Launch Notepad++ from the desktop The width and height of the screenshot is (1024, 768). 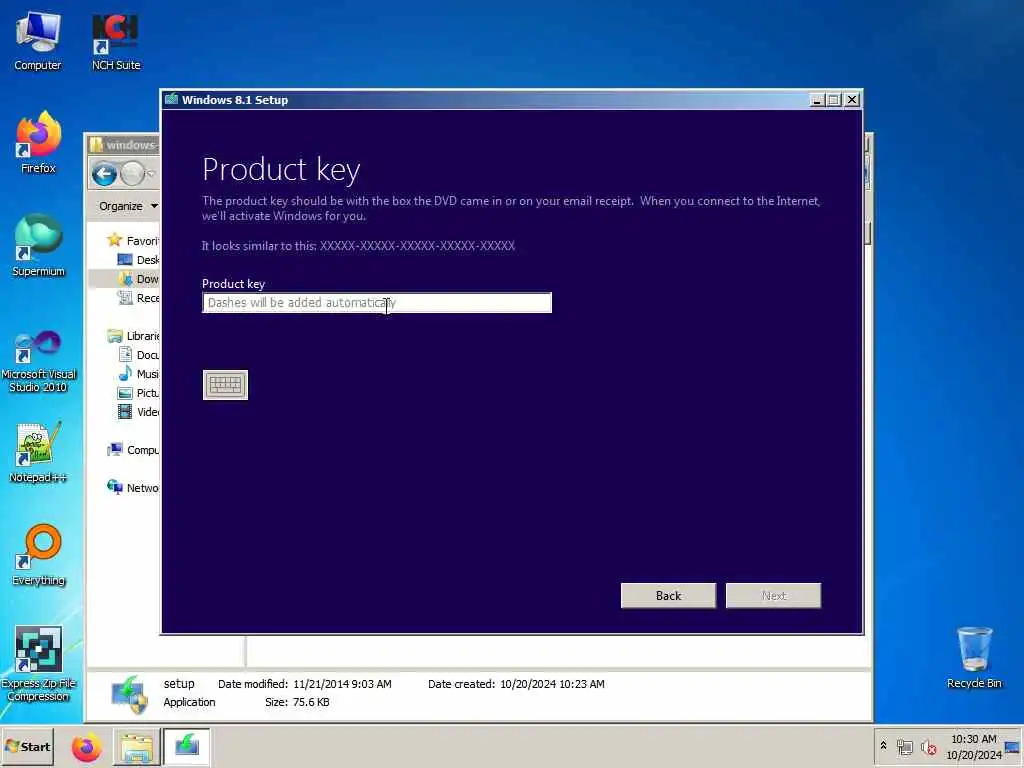[x=38, y=453]
